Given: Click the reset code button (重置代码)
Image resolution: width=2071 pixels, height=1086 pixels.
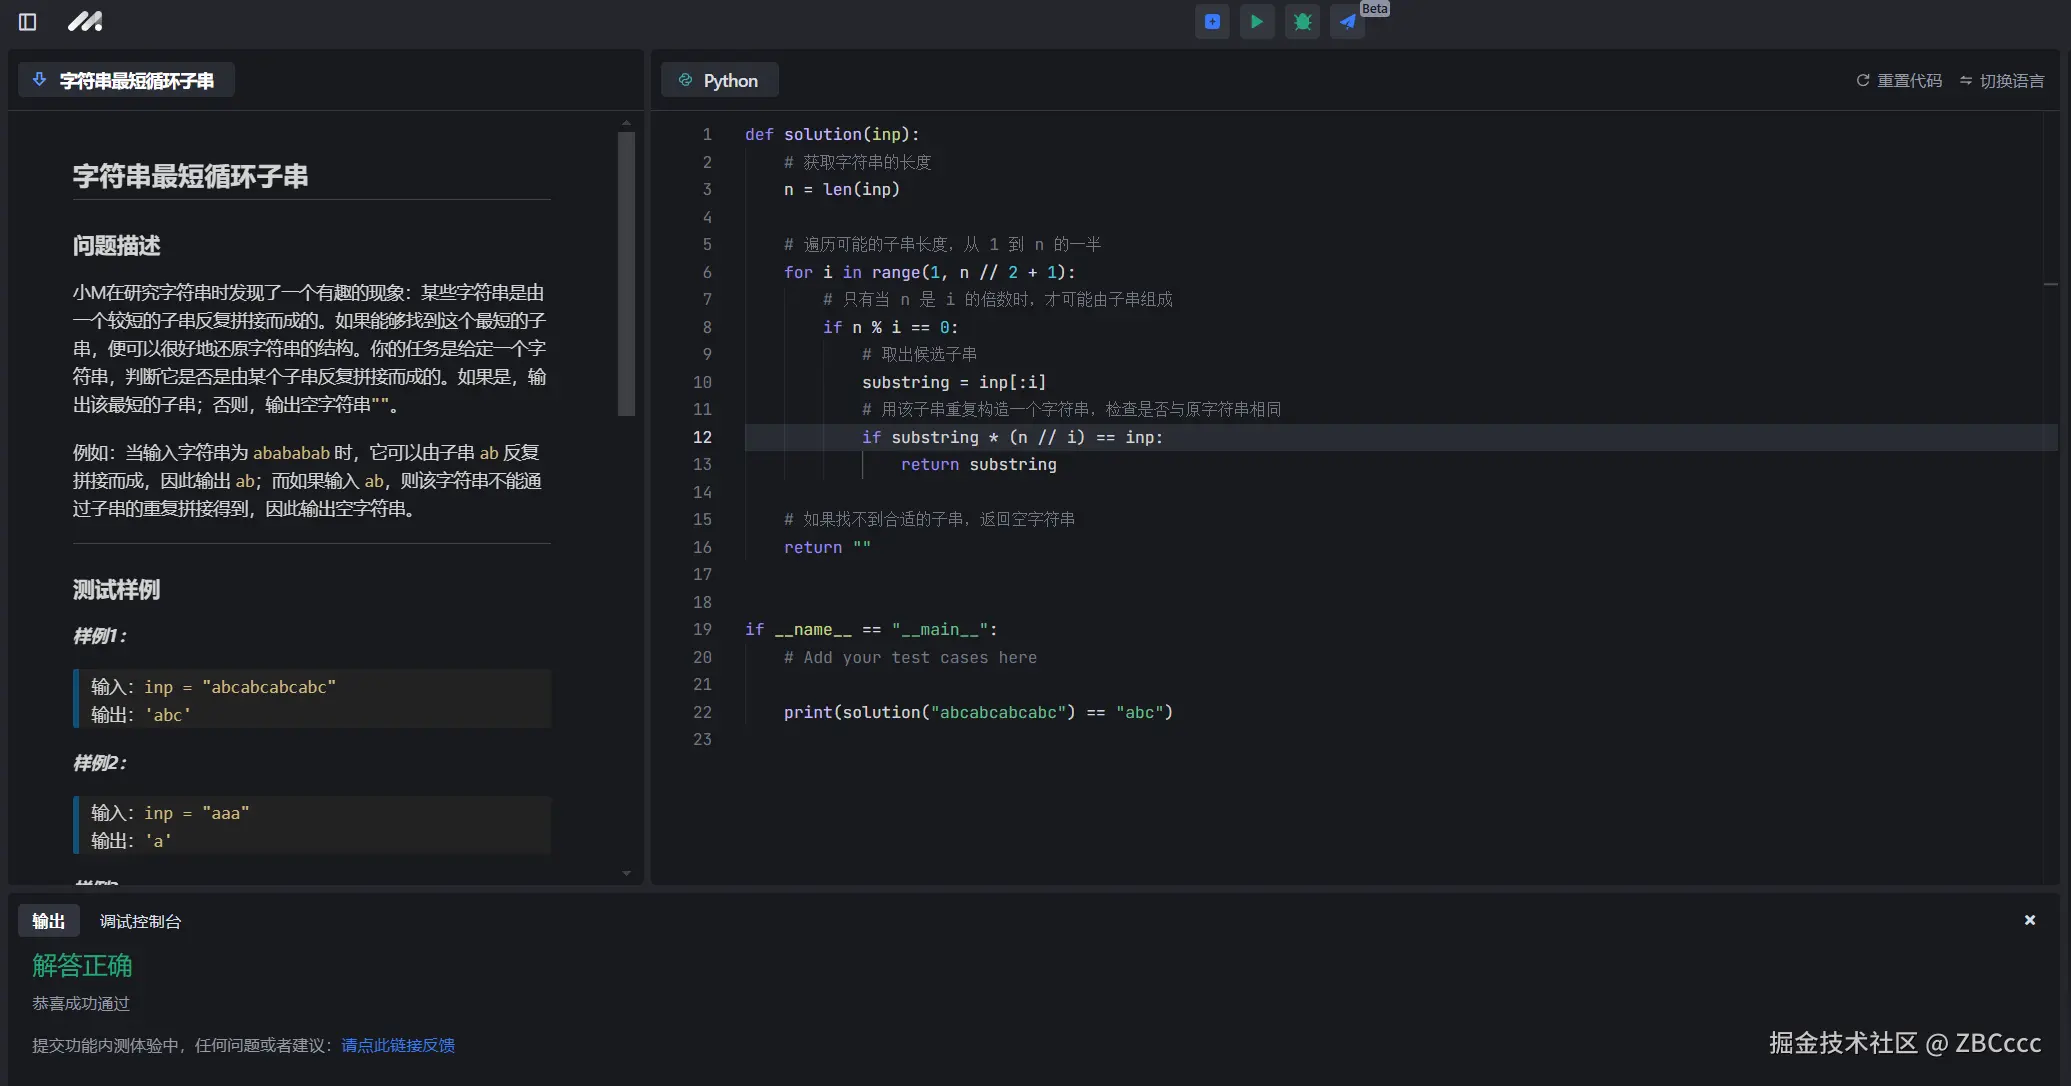Looking at the screenshot, I should (x=1899, y=81).
